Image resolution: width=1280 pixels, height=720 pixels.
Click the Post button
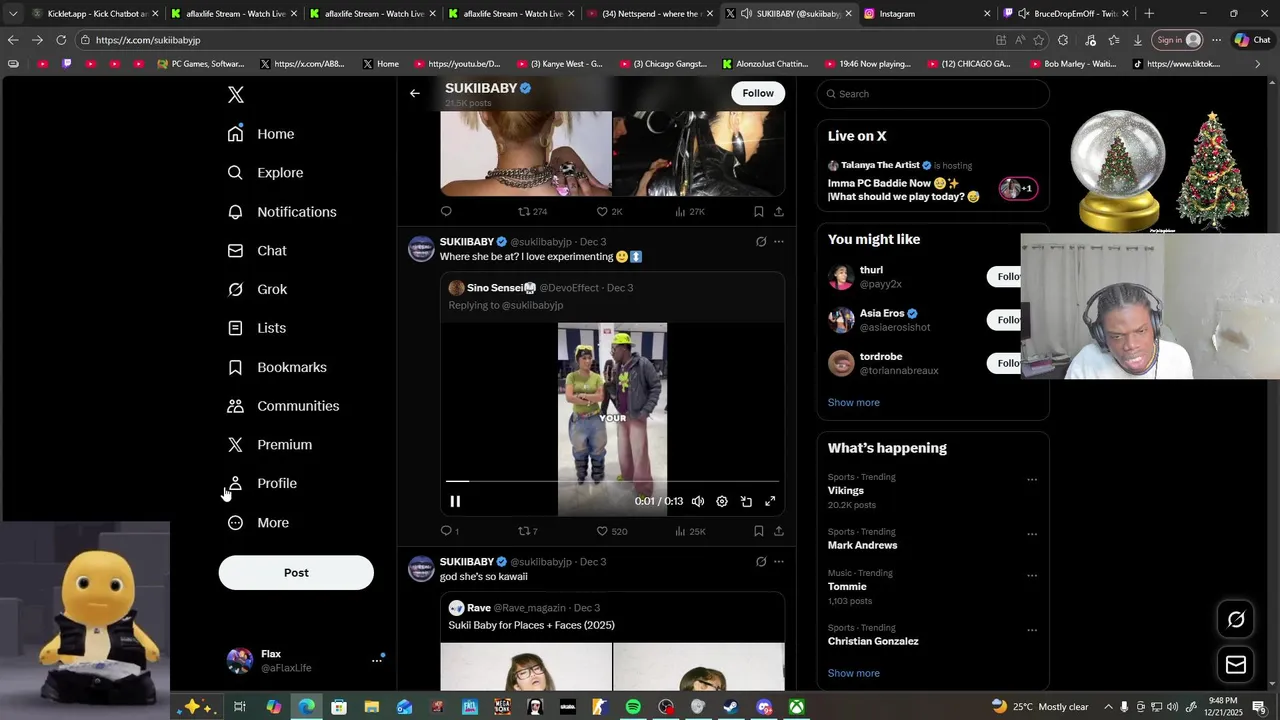[x=296, y=573]
